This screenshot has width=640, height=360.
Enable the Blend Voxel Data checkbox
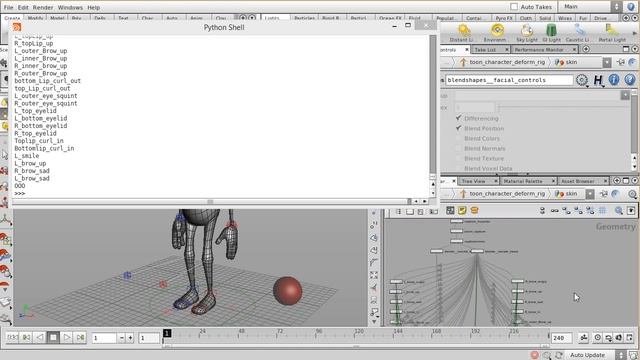458,168
